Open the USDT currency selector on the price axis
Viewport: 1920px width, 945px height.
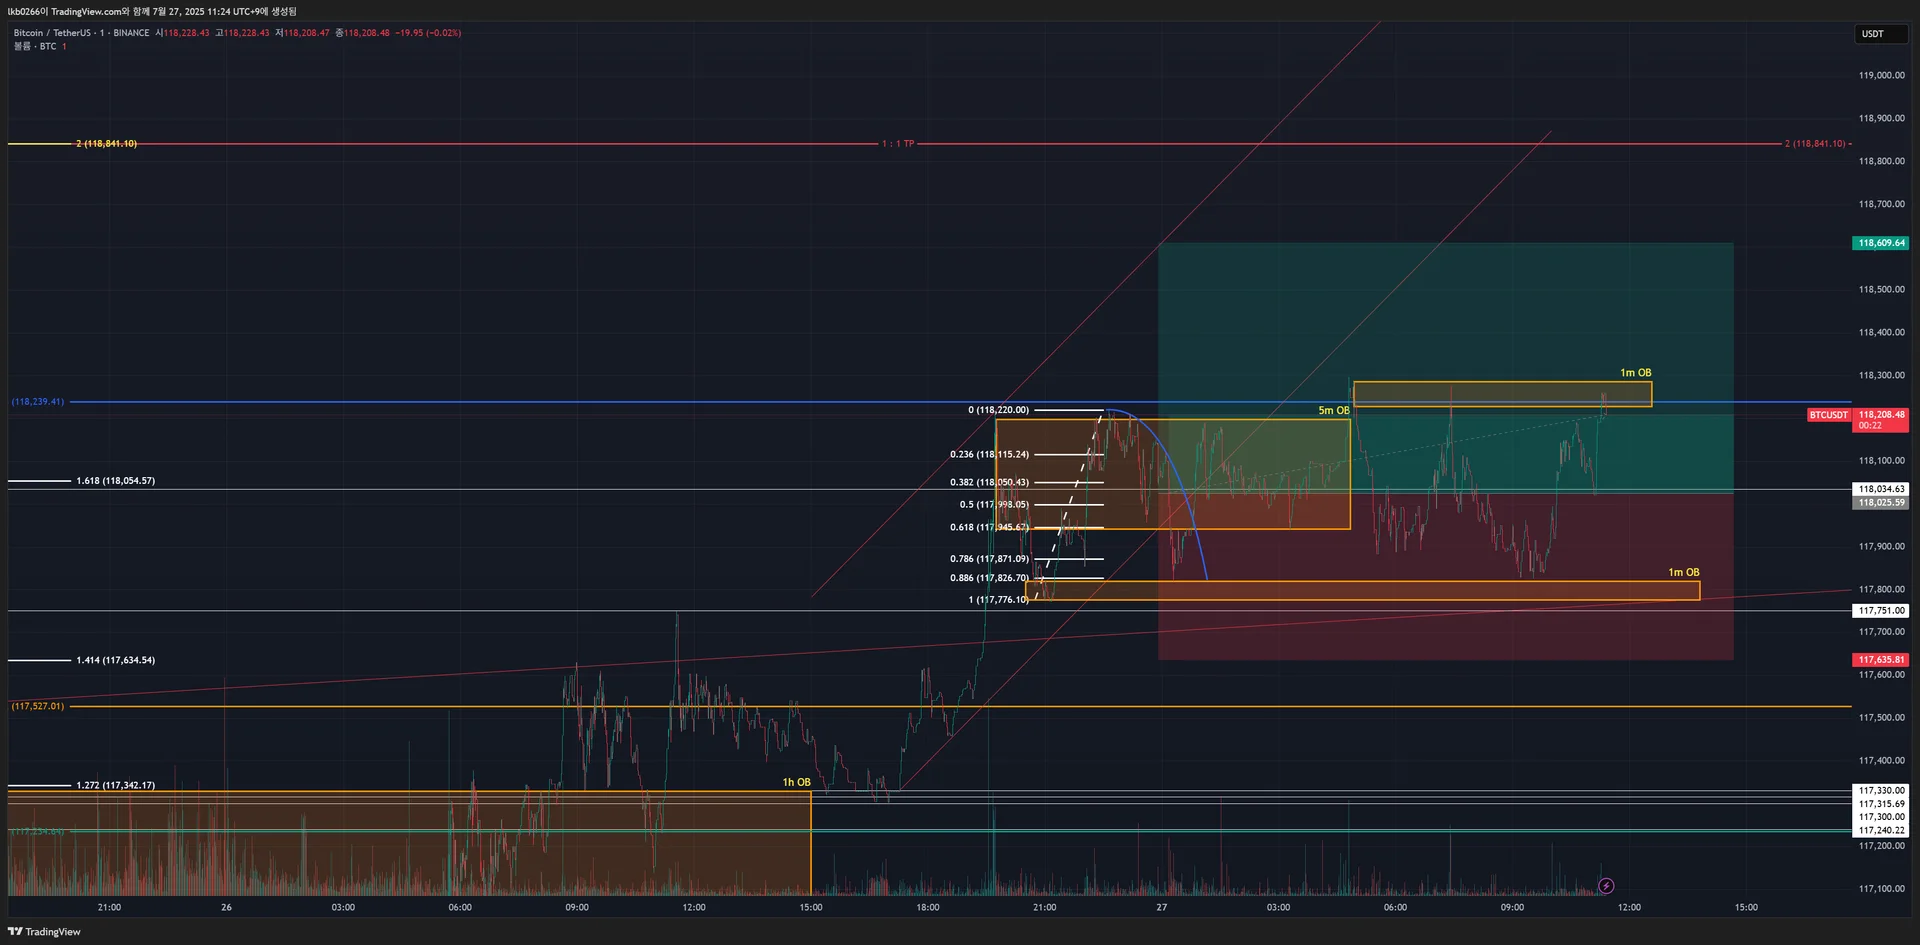click(1881, 34)
